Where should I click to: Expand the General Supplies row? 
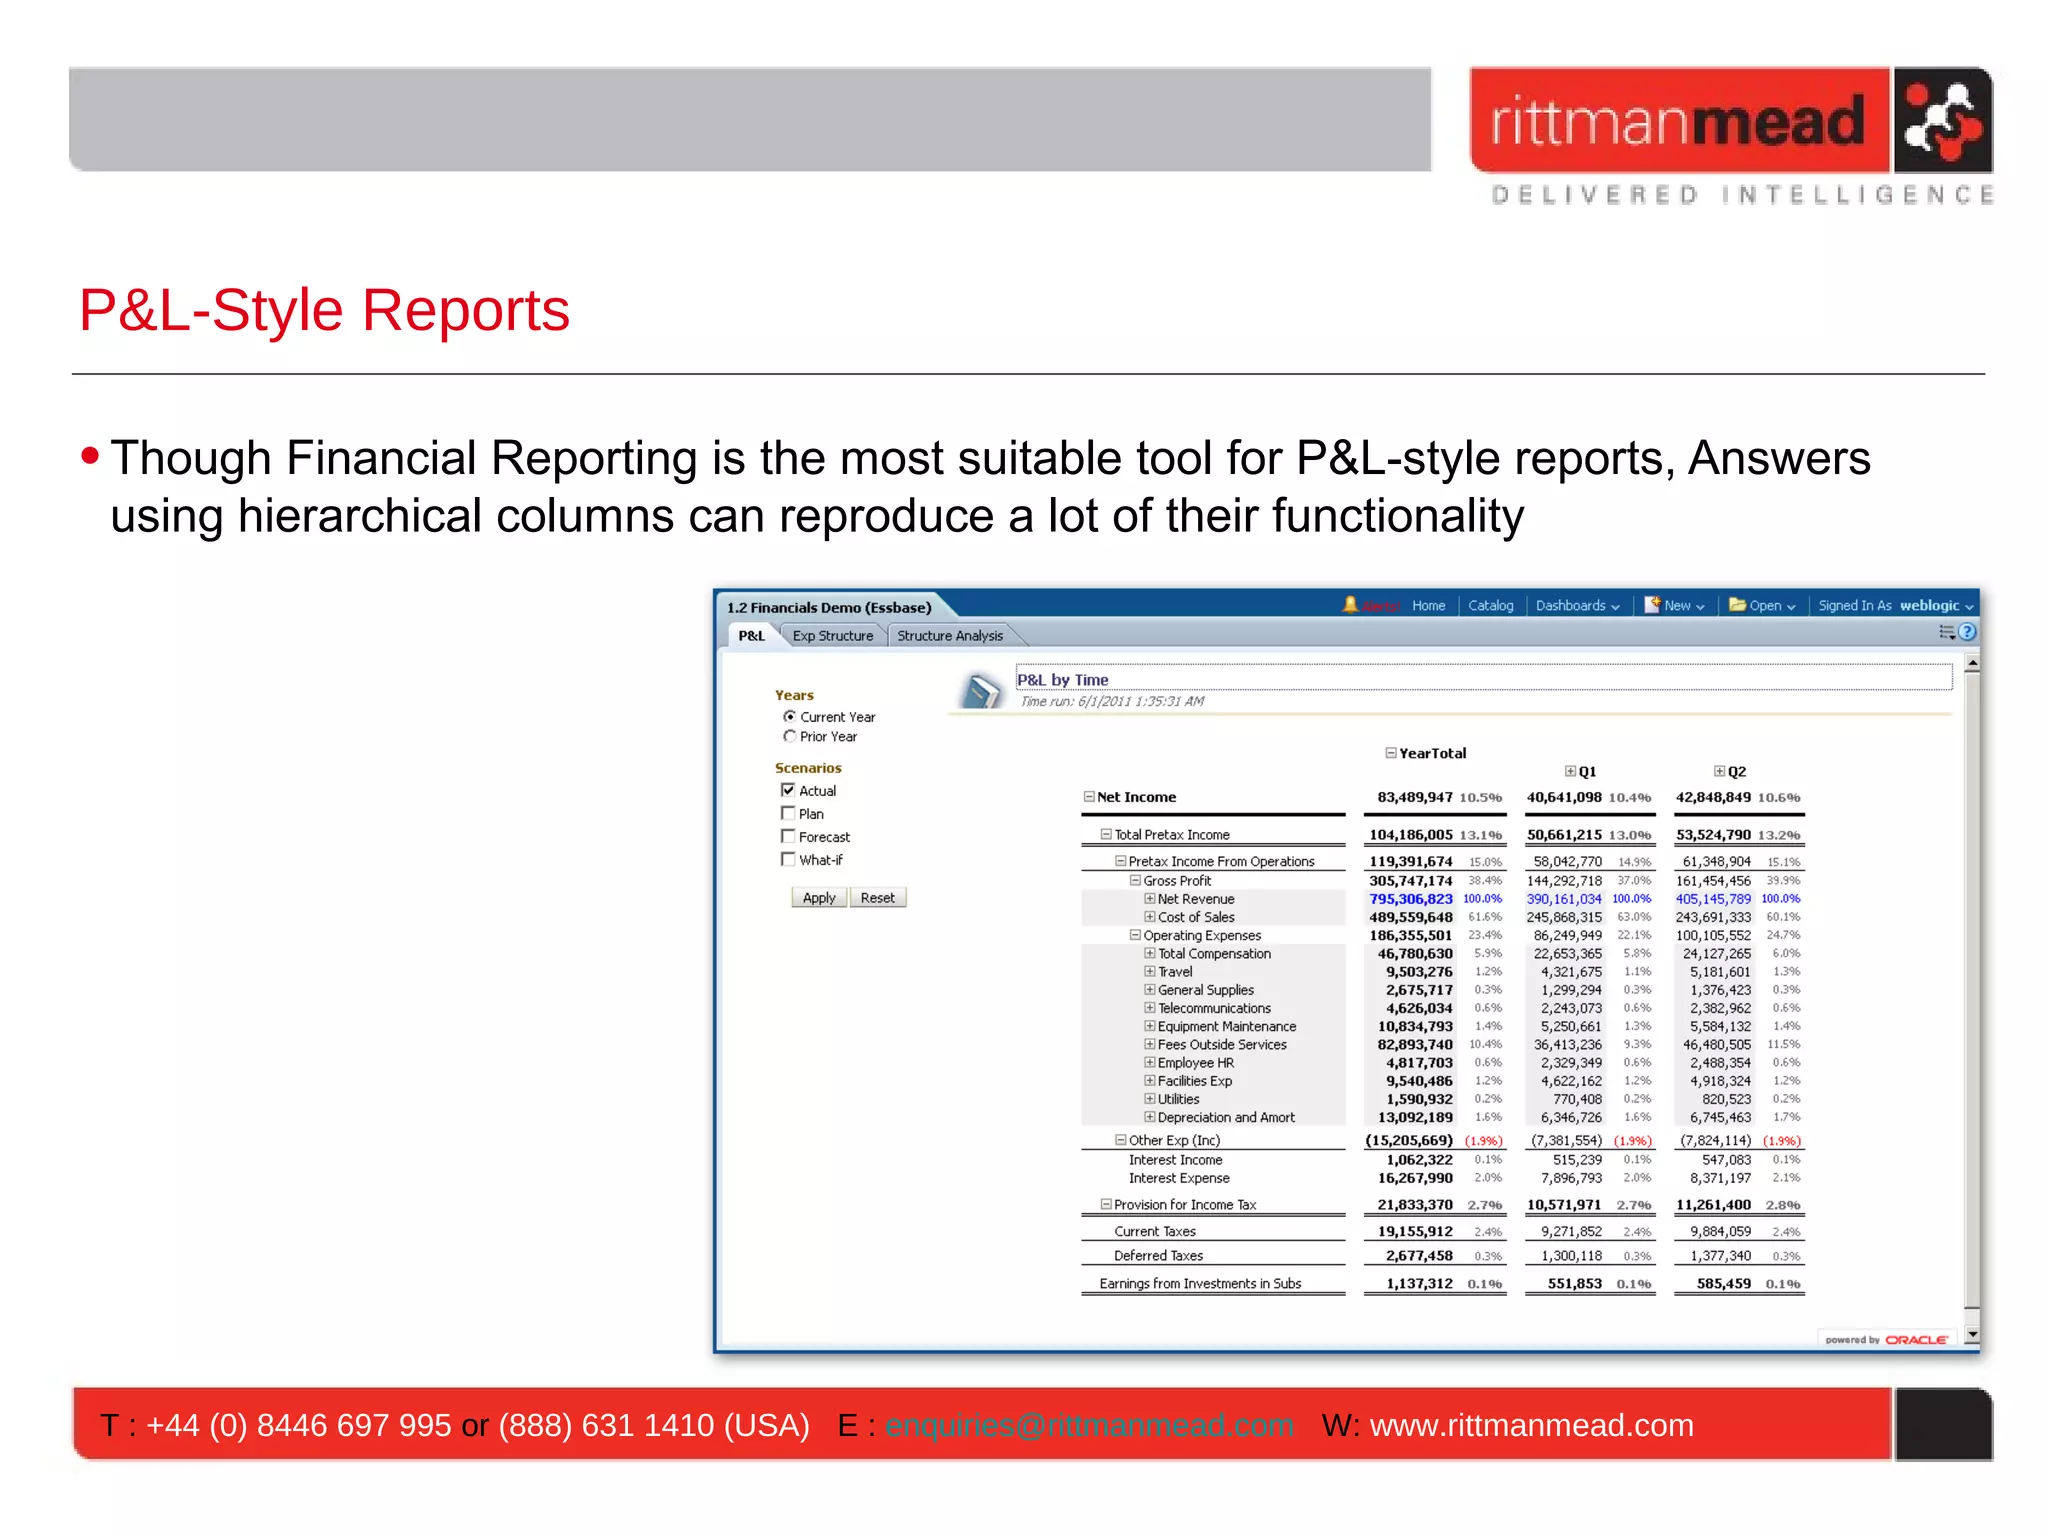pos(1150,990)
